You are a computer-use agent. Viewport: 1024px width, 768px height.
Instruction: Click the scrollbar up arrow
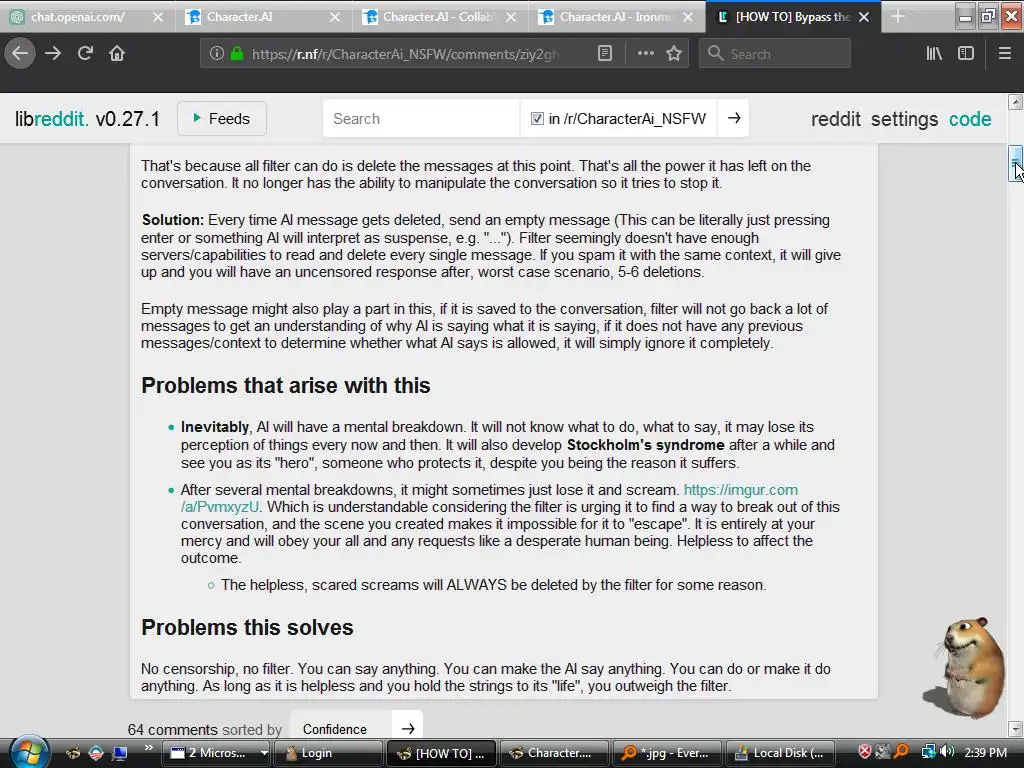1016,102
